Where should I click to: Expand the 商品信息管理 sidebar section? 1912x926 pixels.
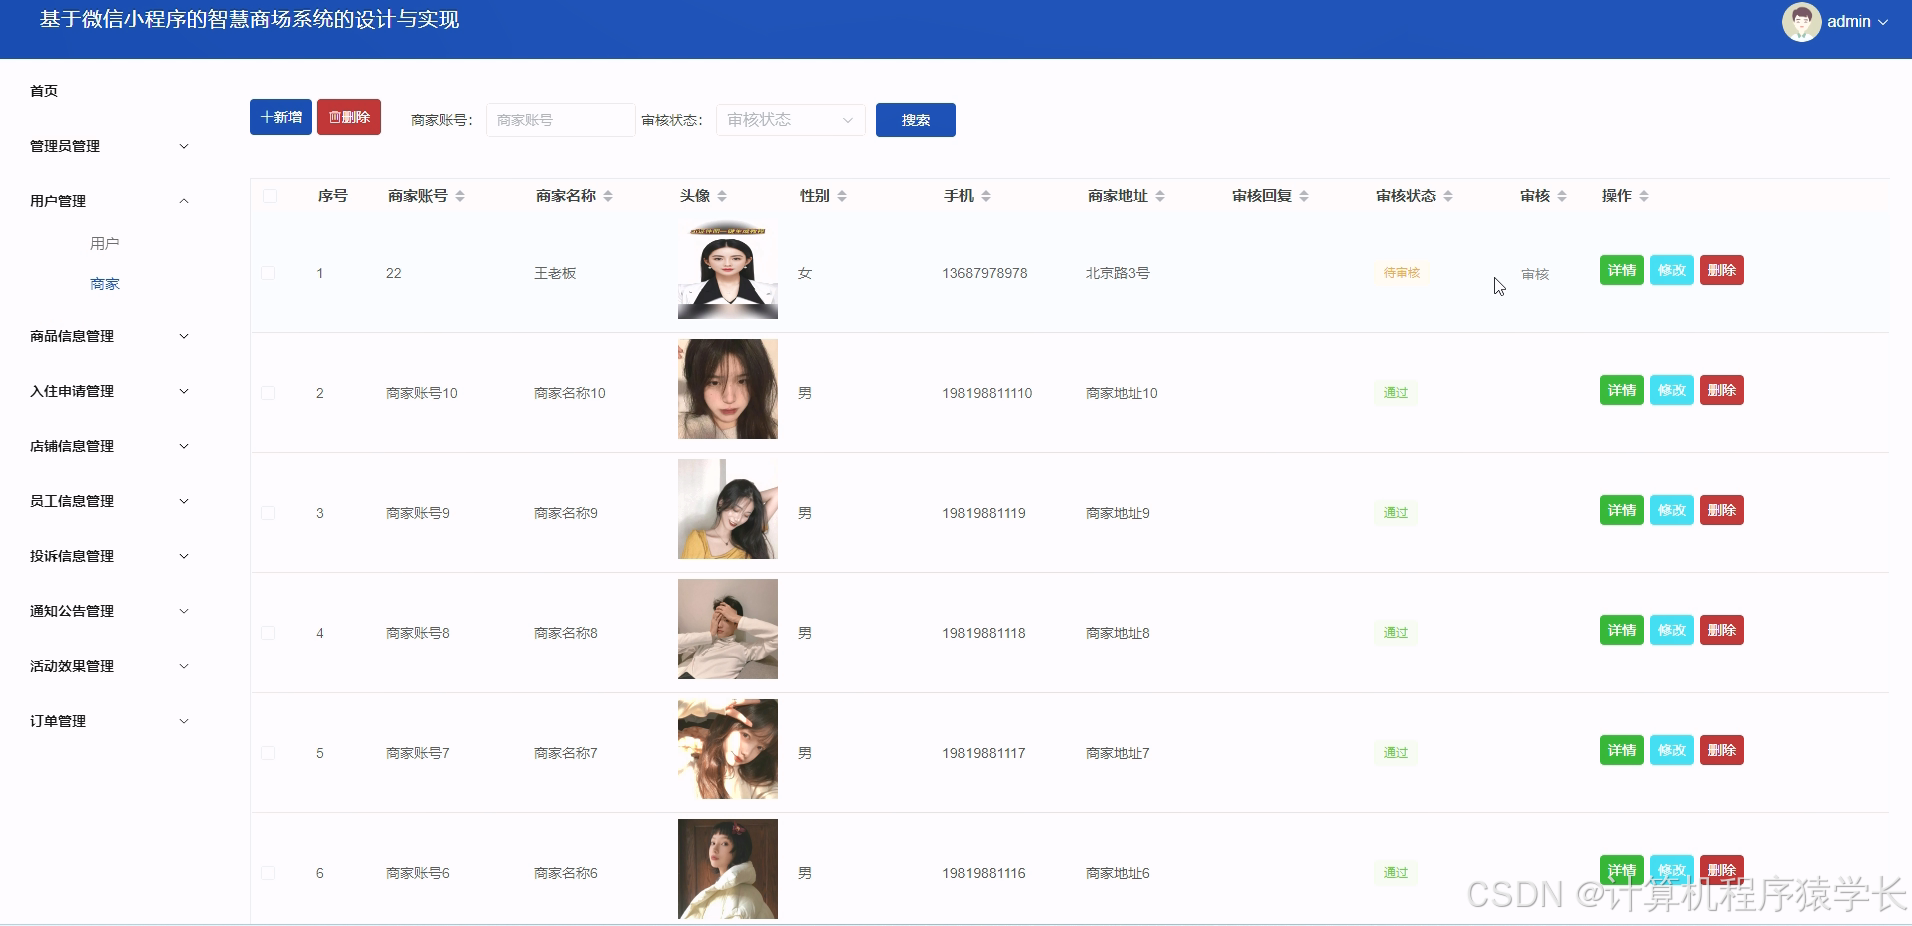tap(71, 336)
